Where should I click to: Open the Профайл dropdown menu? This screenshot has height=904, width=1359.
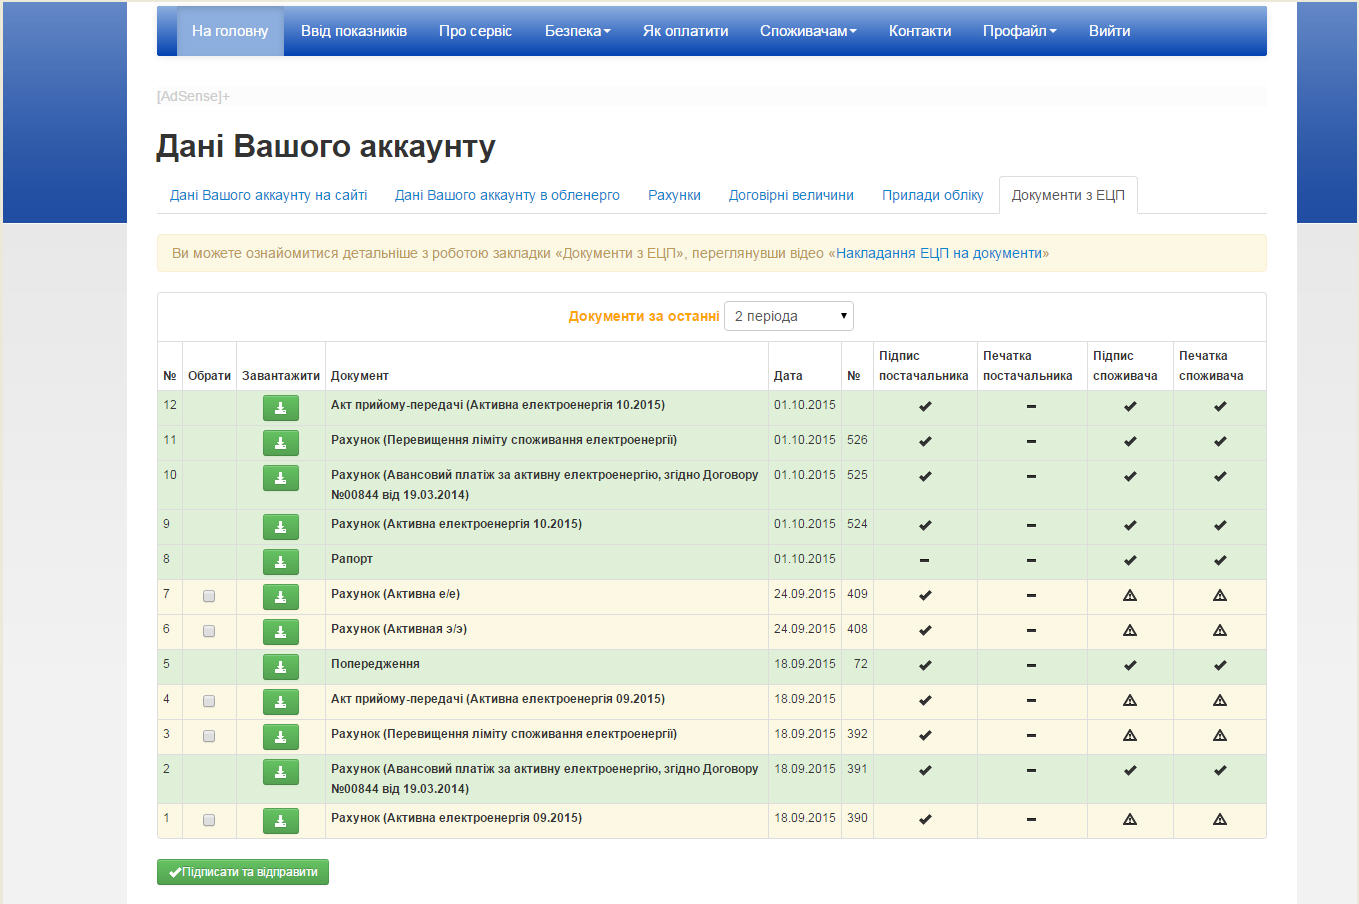1019,31
